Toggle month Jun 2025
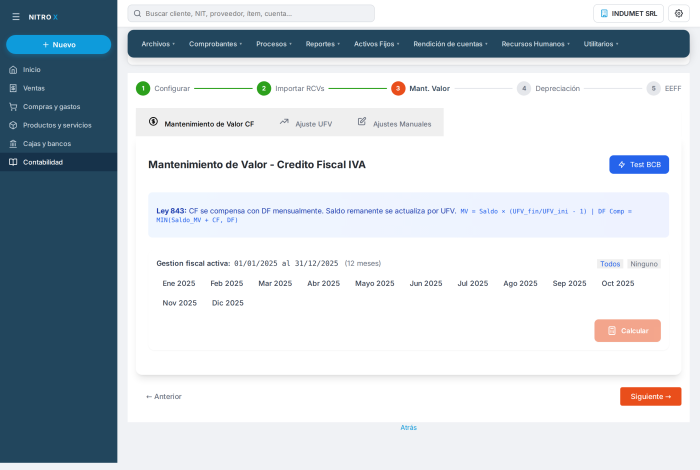The image size is (700, 470). click(426, 283)
